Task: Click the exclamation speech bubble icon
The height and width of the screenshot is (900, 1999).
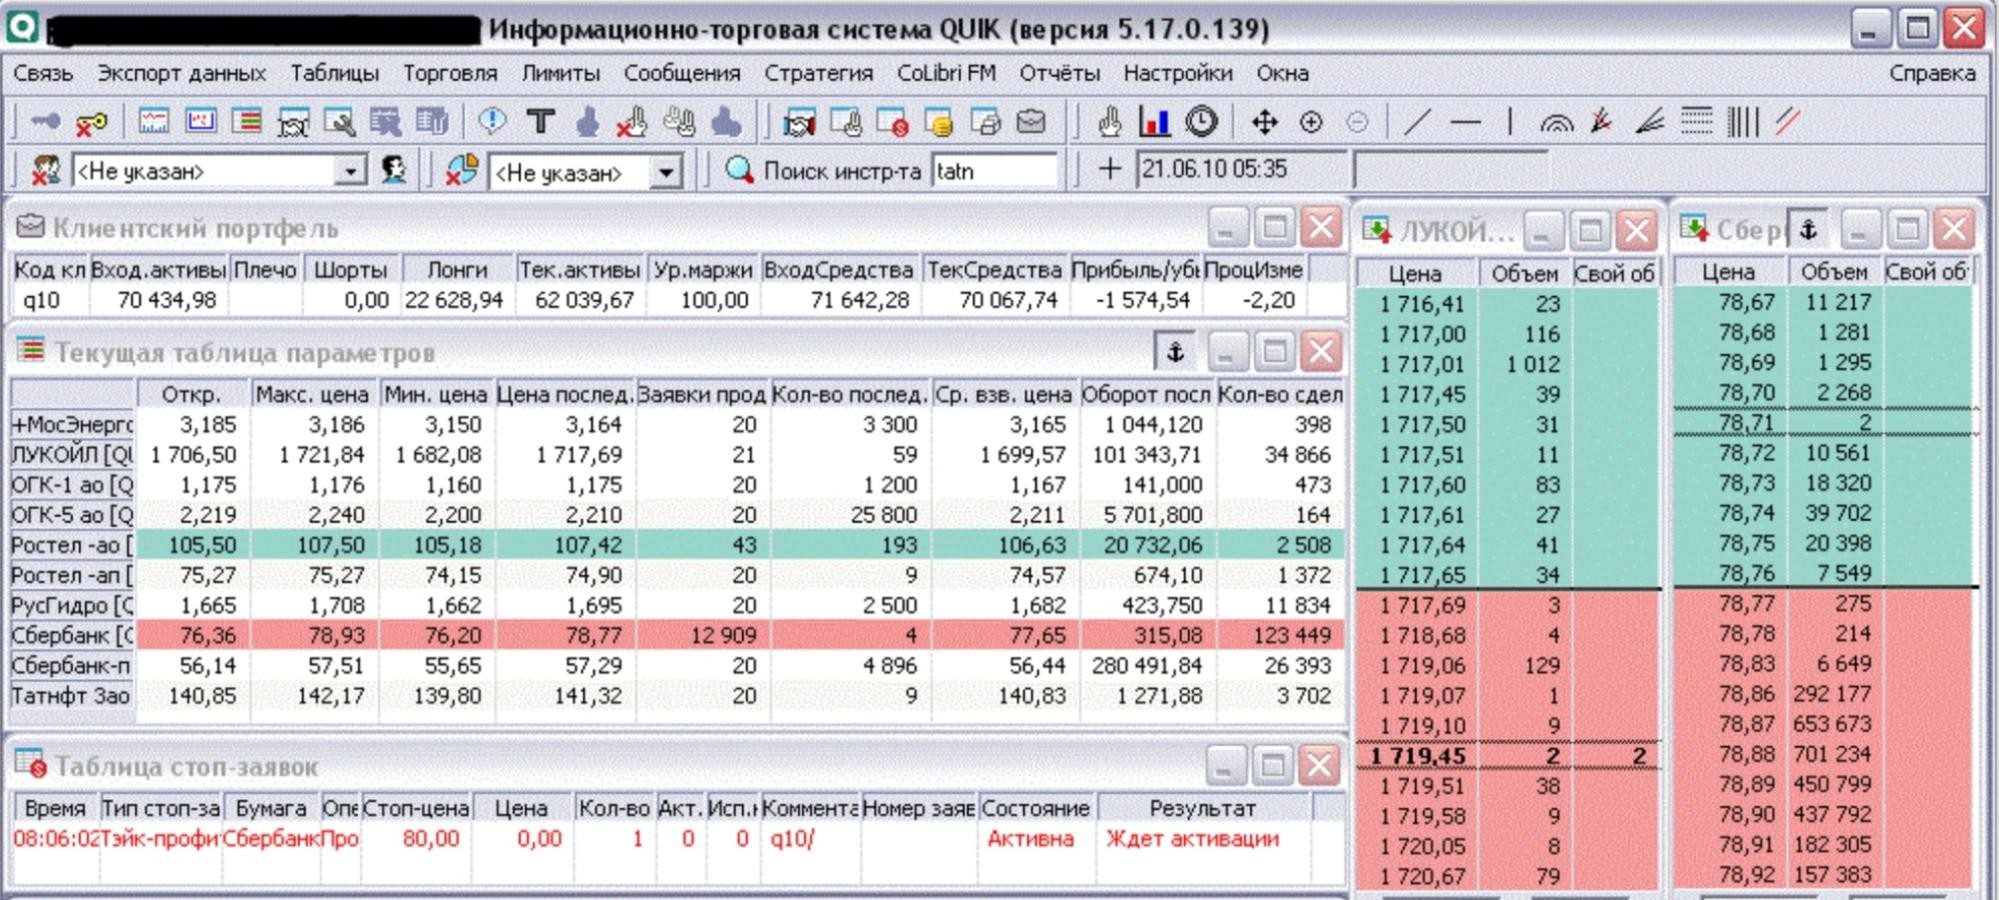Action: click(491, 122)
